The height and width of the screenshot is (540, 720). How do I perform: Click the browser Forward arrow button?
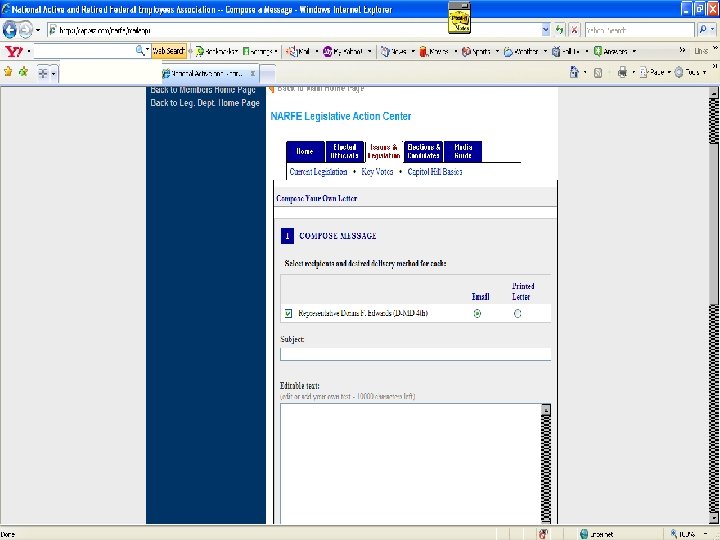(x=26, y=30)
